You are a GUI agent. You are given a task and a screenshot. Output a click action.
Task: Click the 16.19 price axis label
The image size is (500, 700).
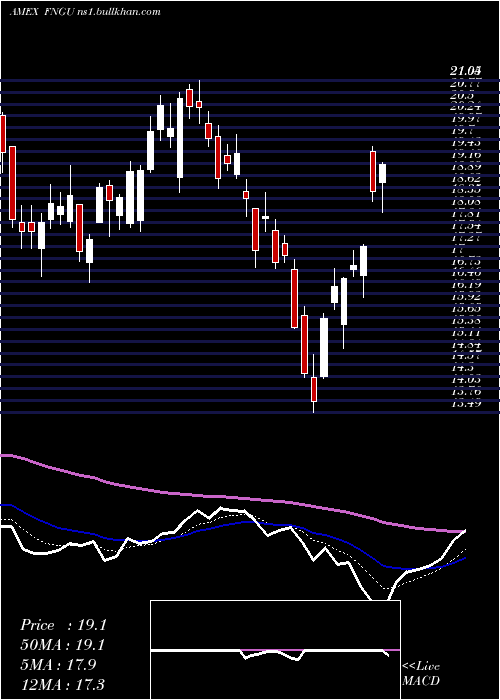pyautogui.click(x=466, y=284)
